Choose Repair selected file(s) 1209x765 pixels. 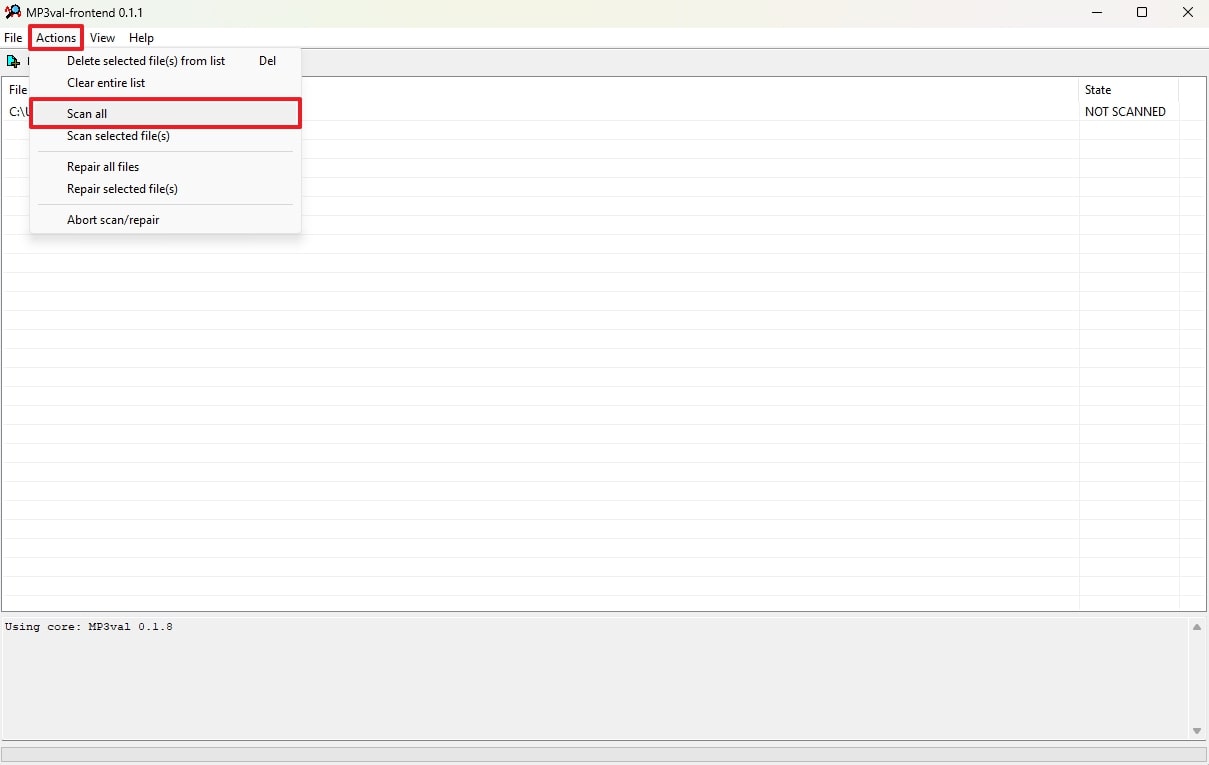click(x=122, y=189)
